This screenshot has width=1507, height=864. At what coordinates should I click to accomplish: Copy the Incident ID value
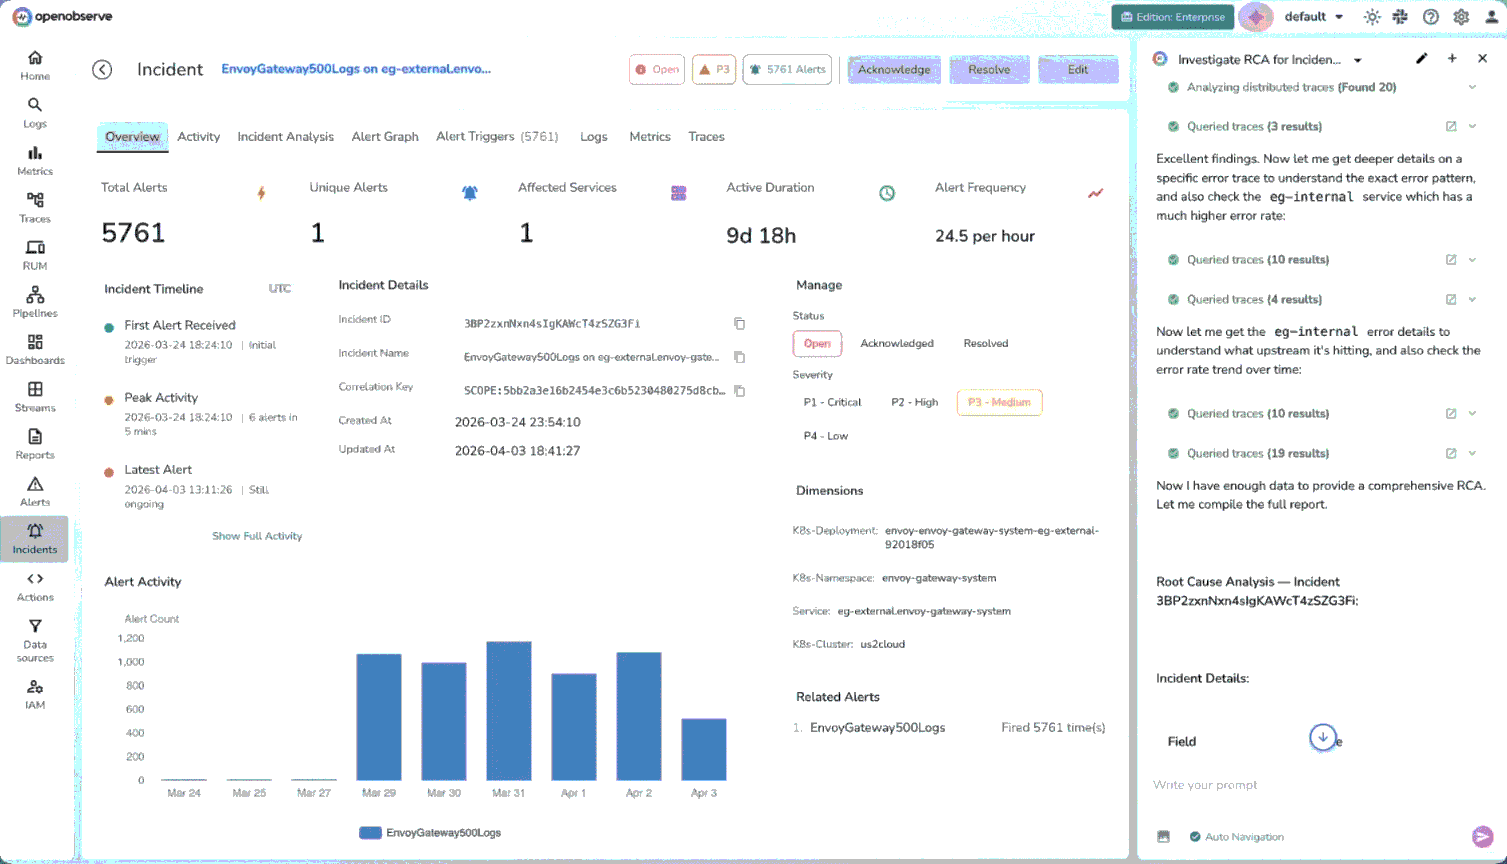[739, 323]
